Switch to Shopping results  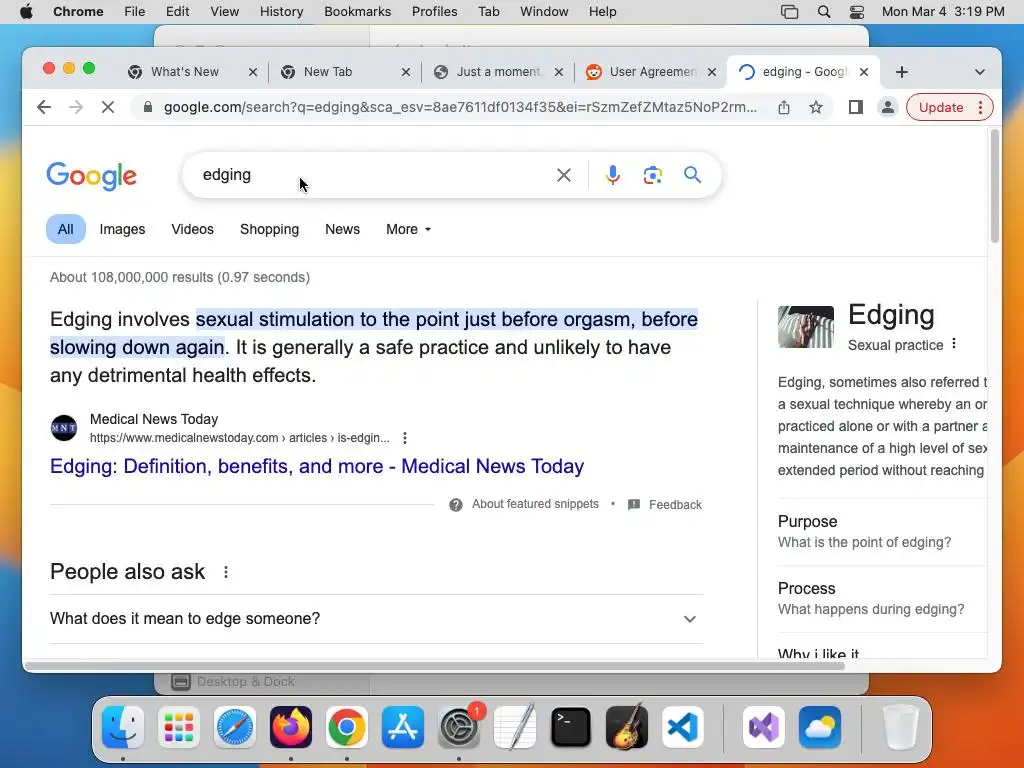pyautogui.click(x=269, y=229)
